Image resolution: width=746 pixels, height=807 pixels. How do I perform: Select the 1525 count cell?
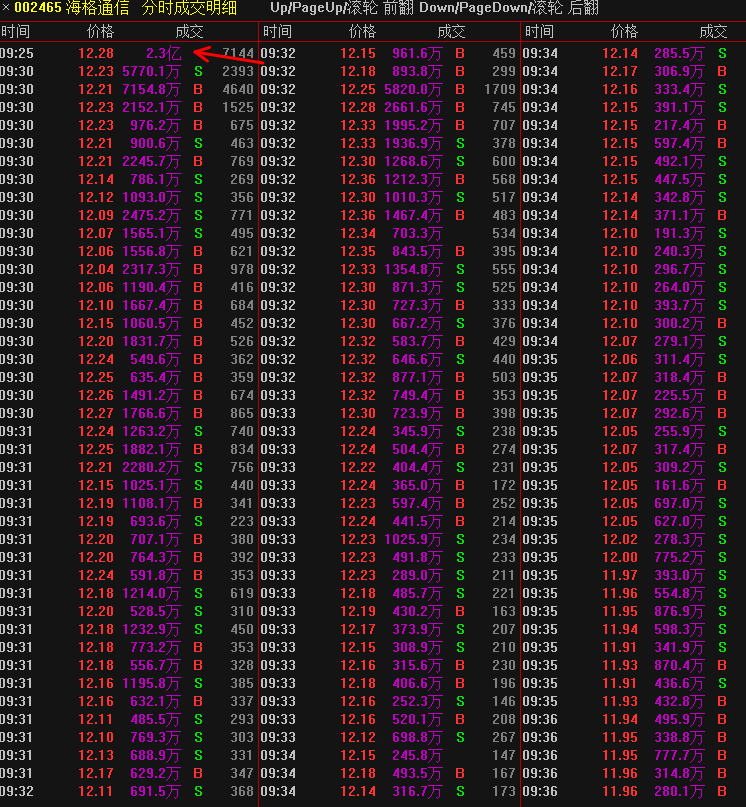coord(238,108)
